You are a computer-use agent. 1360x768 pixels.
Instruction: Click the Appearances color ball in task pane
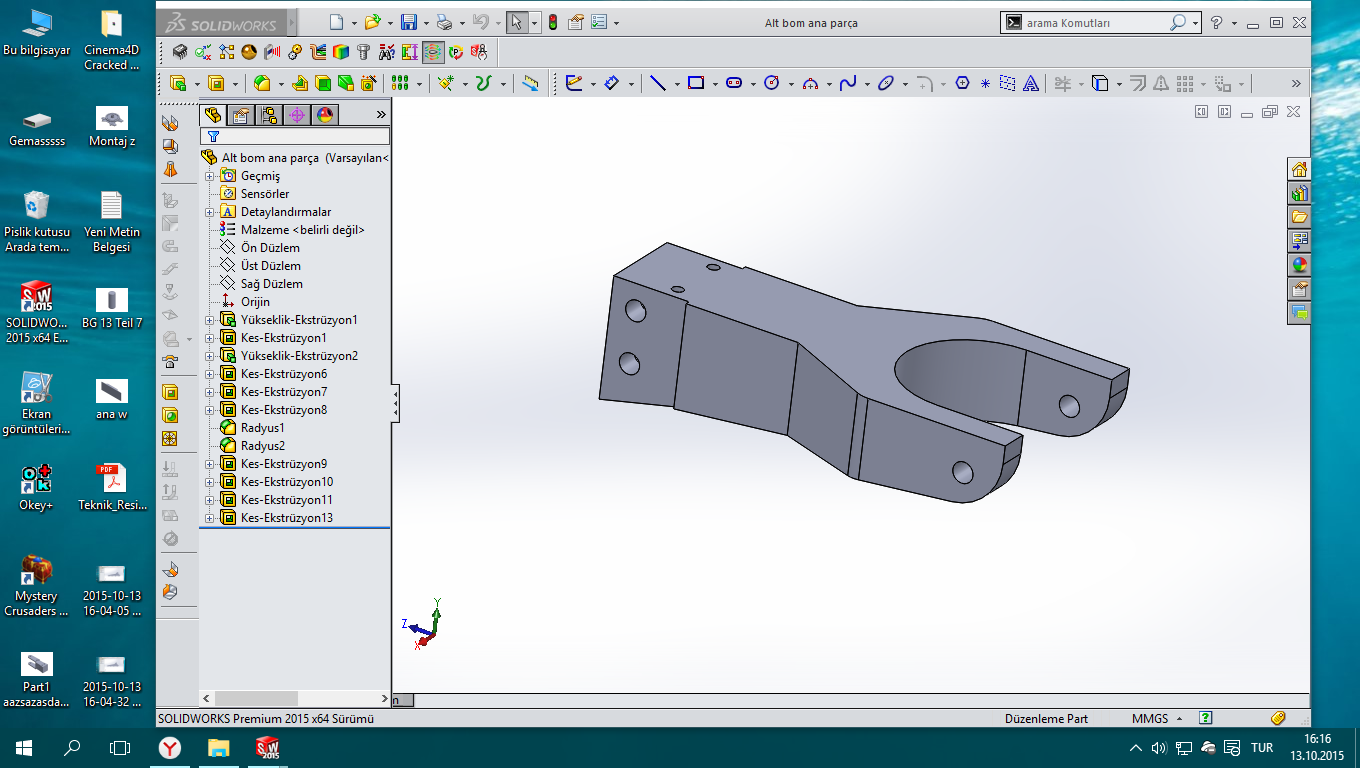pyautogui.click(x=1299, y=265)
